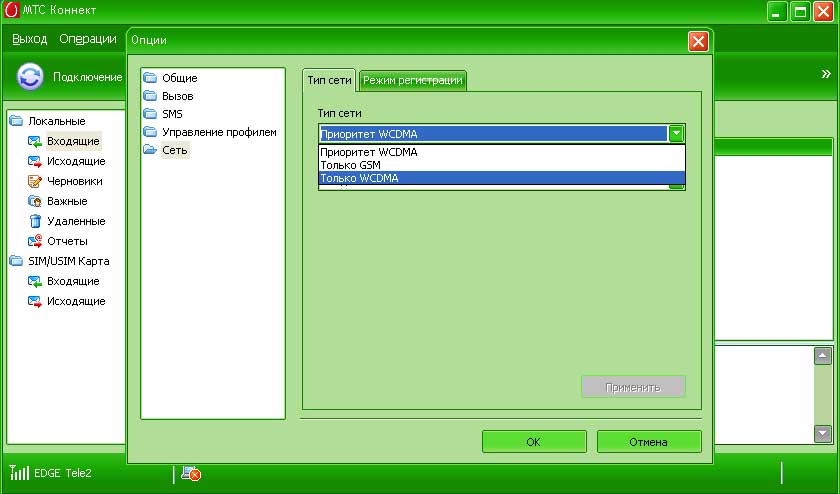Select the Вызов folder icon
Screen dimensions: 840x494
(x=150, y=96)
